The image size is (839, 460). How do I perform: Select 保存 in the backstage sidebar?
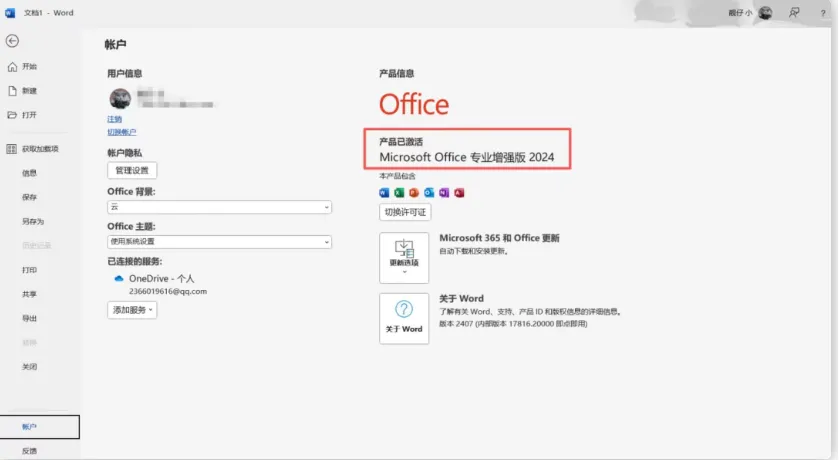tap(29, 197)
